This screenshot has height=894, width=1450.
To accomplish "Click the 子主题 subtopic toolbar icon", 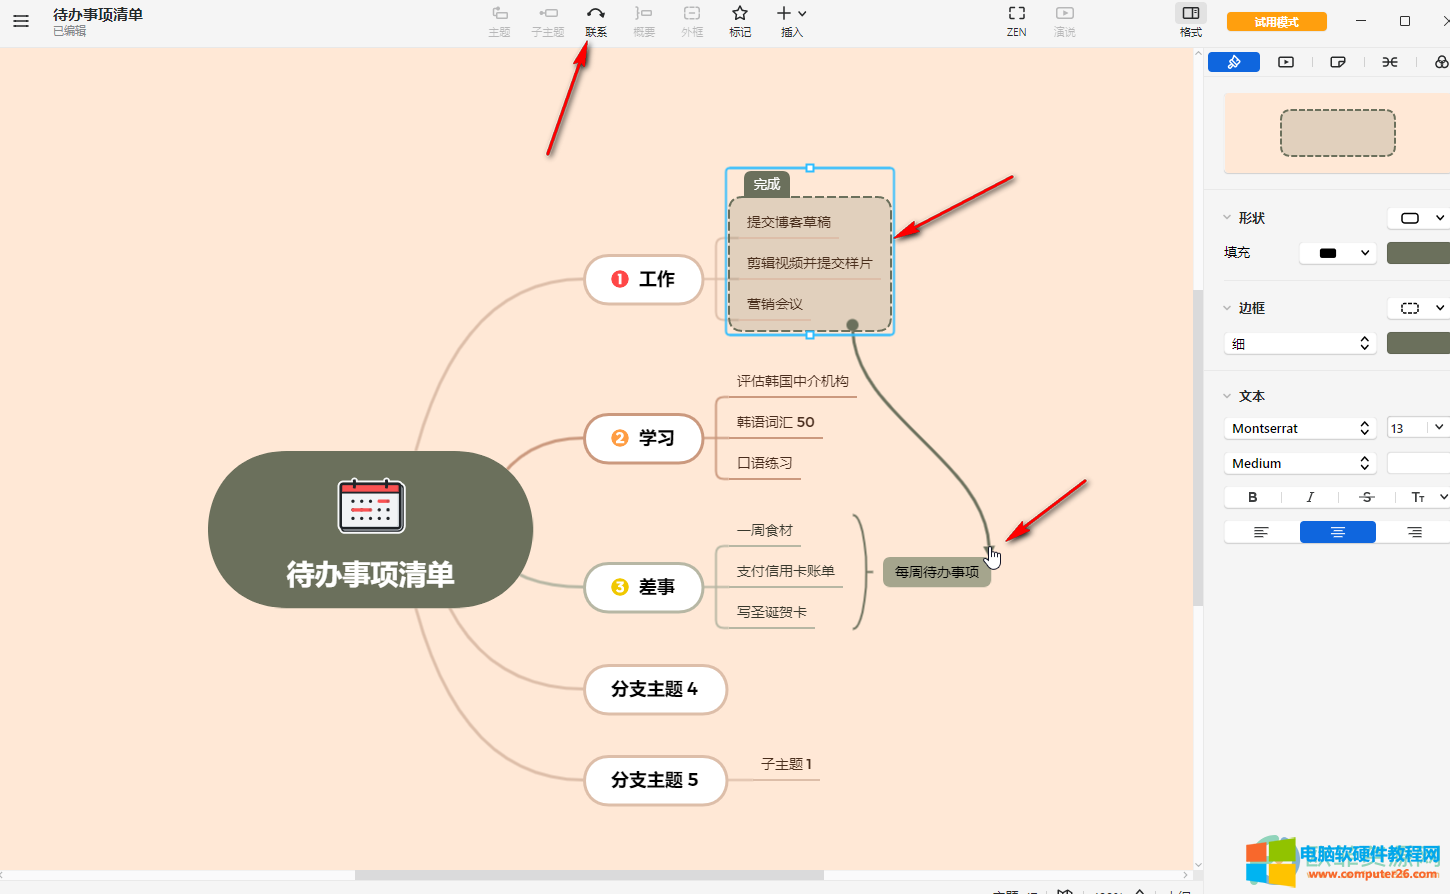I will (x=548, y=21).
